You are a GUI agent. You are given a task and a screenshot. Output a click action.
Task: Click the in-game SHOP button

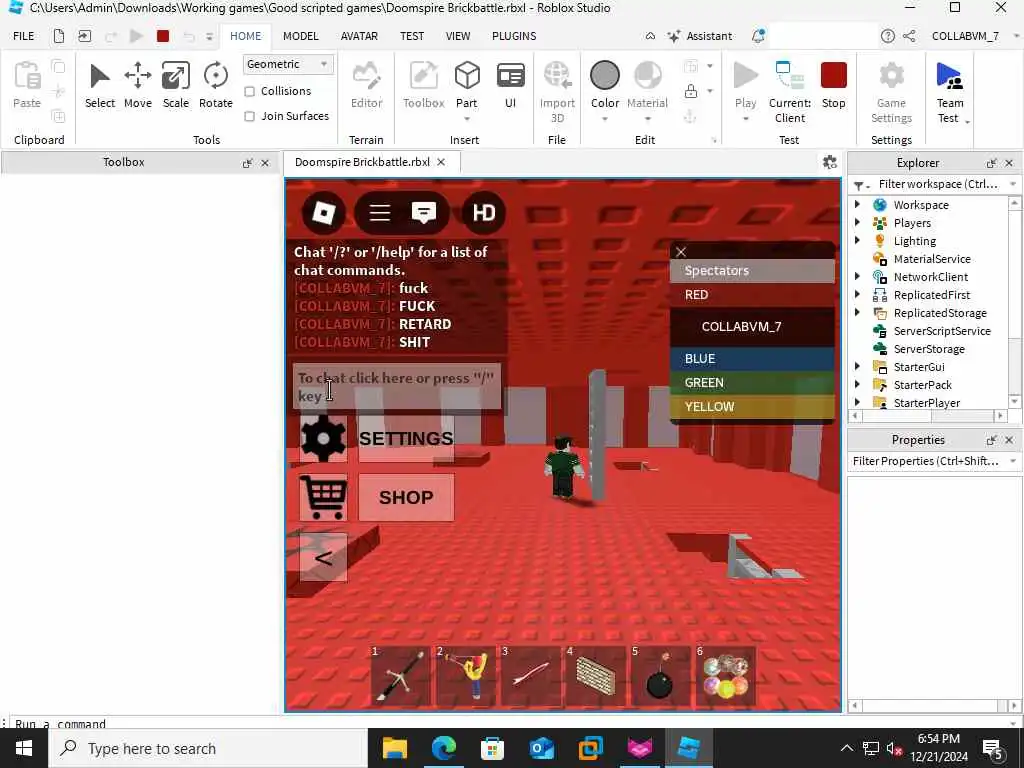pyautogui.click(x=406, y=497)
